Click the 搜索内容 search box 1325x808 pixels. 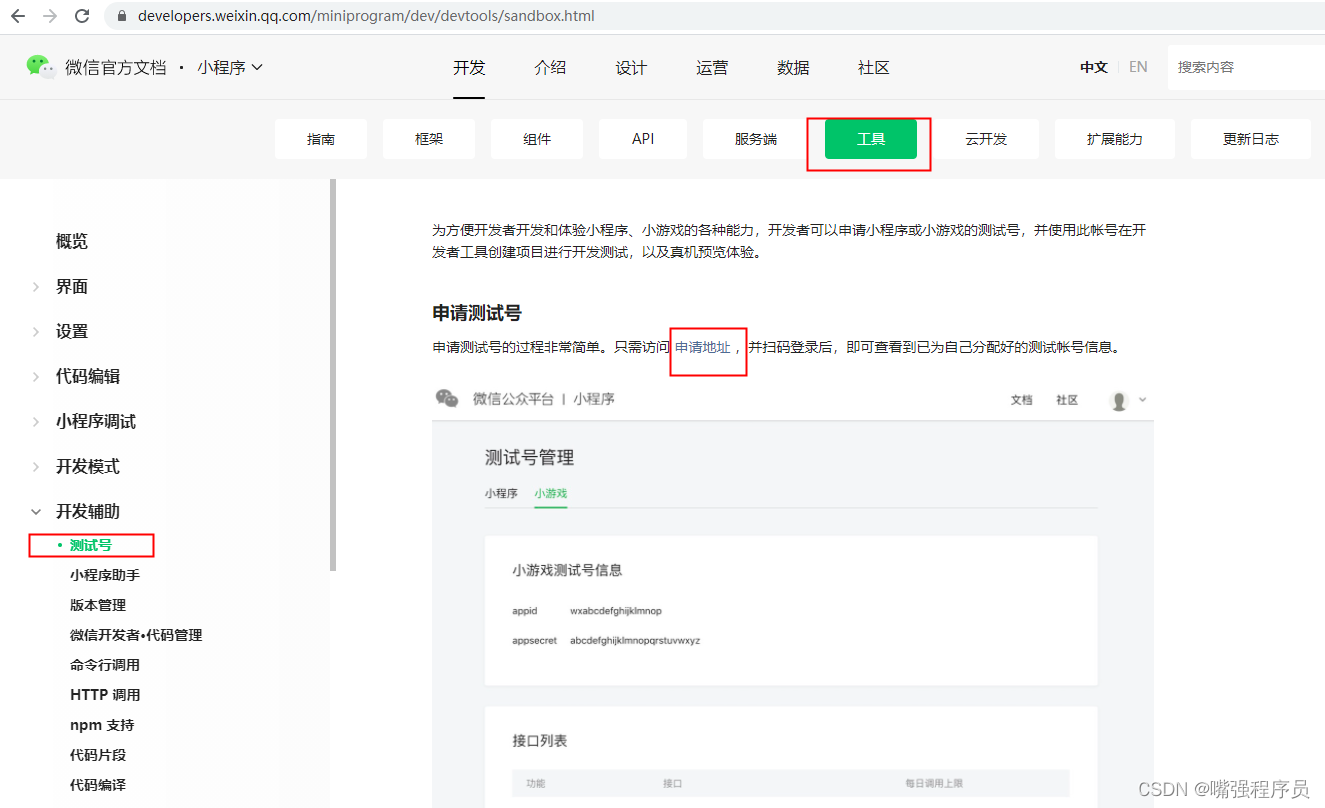coord(1246,67)
